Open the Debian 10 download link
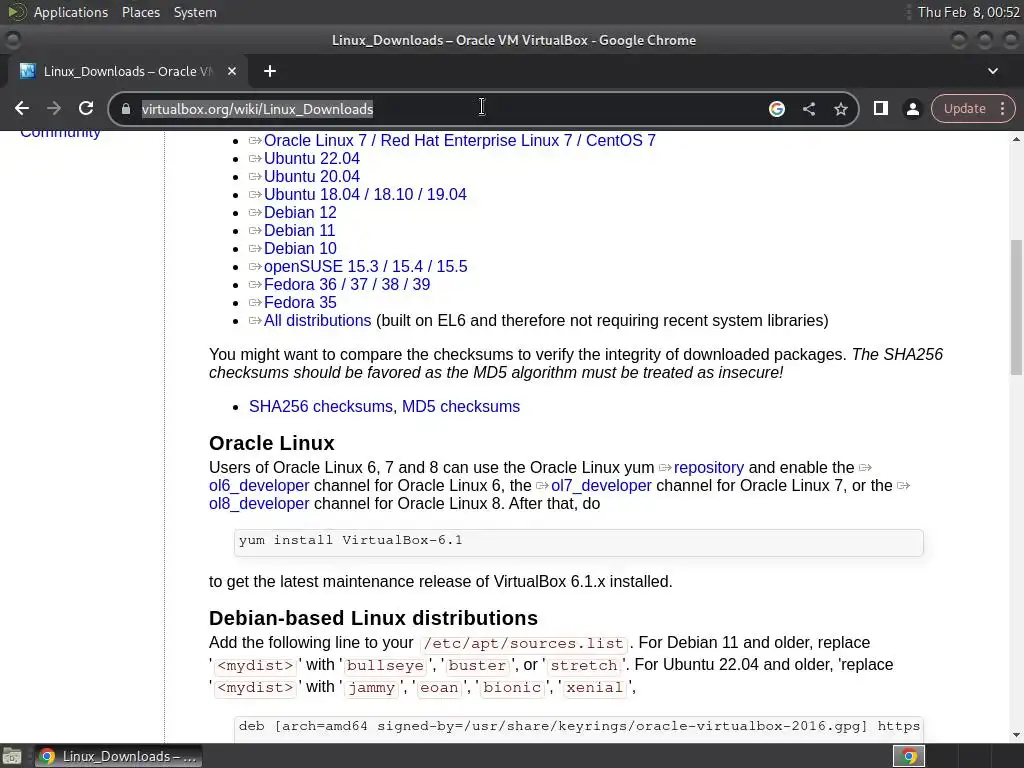The height and width of the screenshot is (768, 1024). tap(300, 248)
